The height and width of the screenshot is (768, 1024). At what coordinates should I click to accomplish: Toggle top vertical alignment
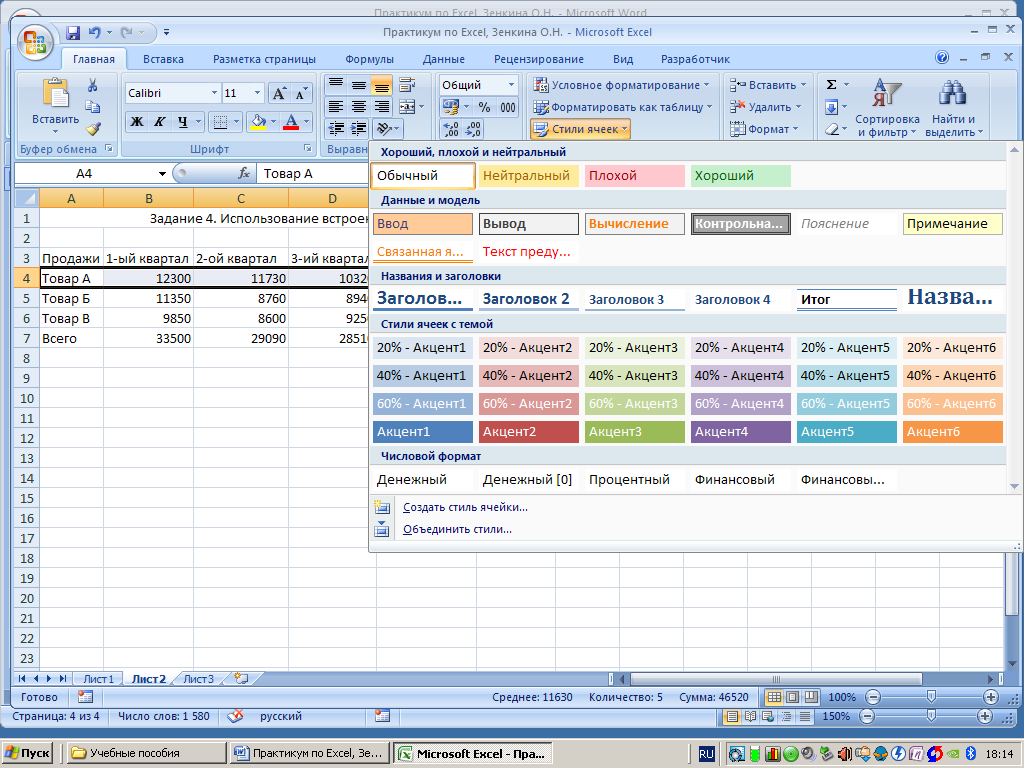[x=336, y=85]
